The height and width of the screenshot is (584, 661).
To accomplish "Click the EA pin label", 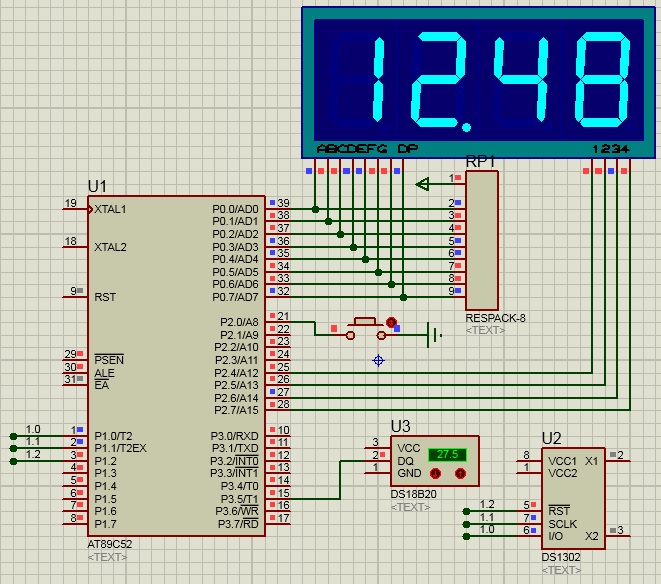I will coord(102,385).
